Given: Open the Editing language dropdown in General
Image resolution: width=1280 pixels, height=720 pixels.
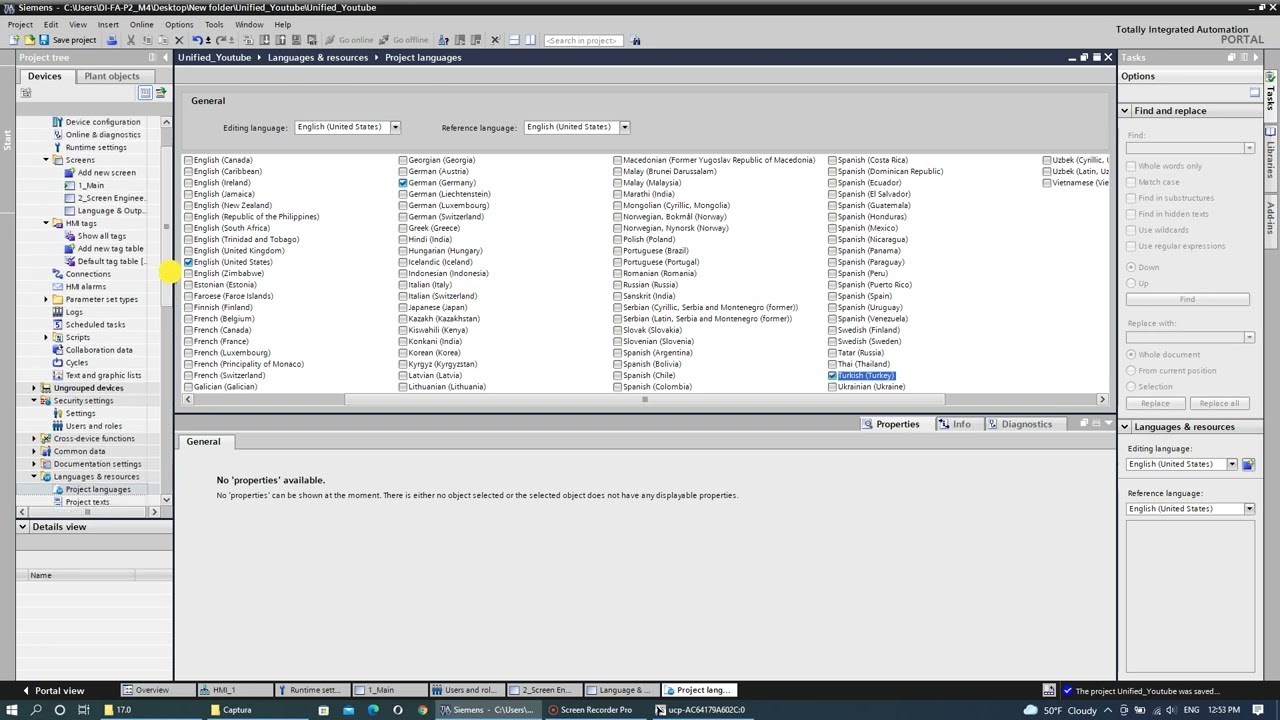Looking at the screenshot, I should tap(395, 127).
